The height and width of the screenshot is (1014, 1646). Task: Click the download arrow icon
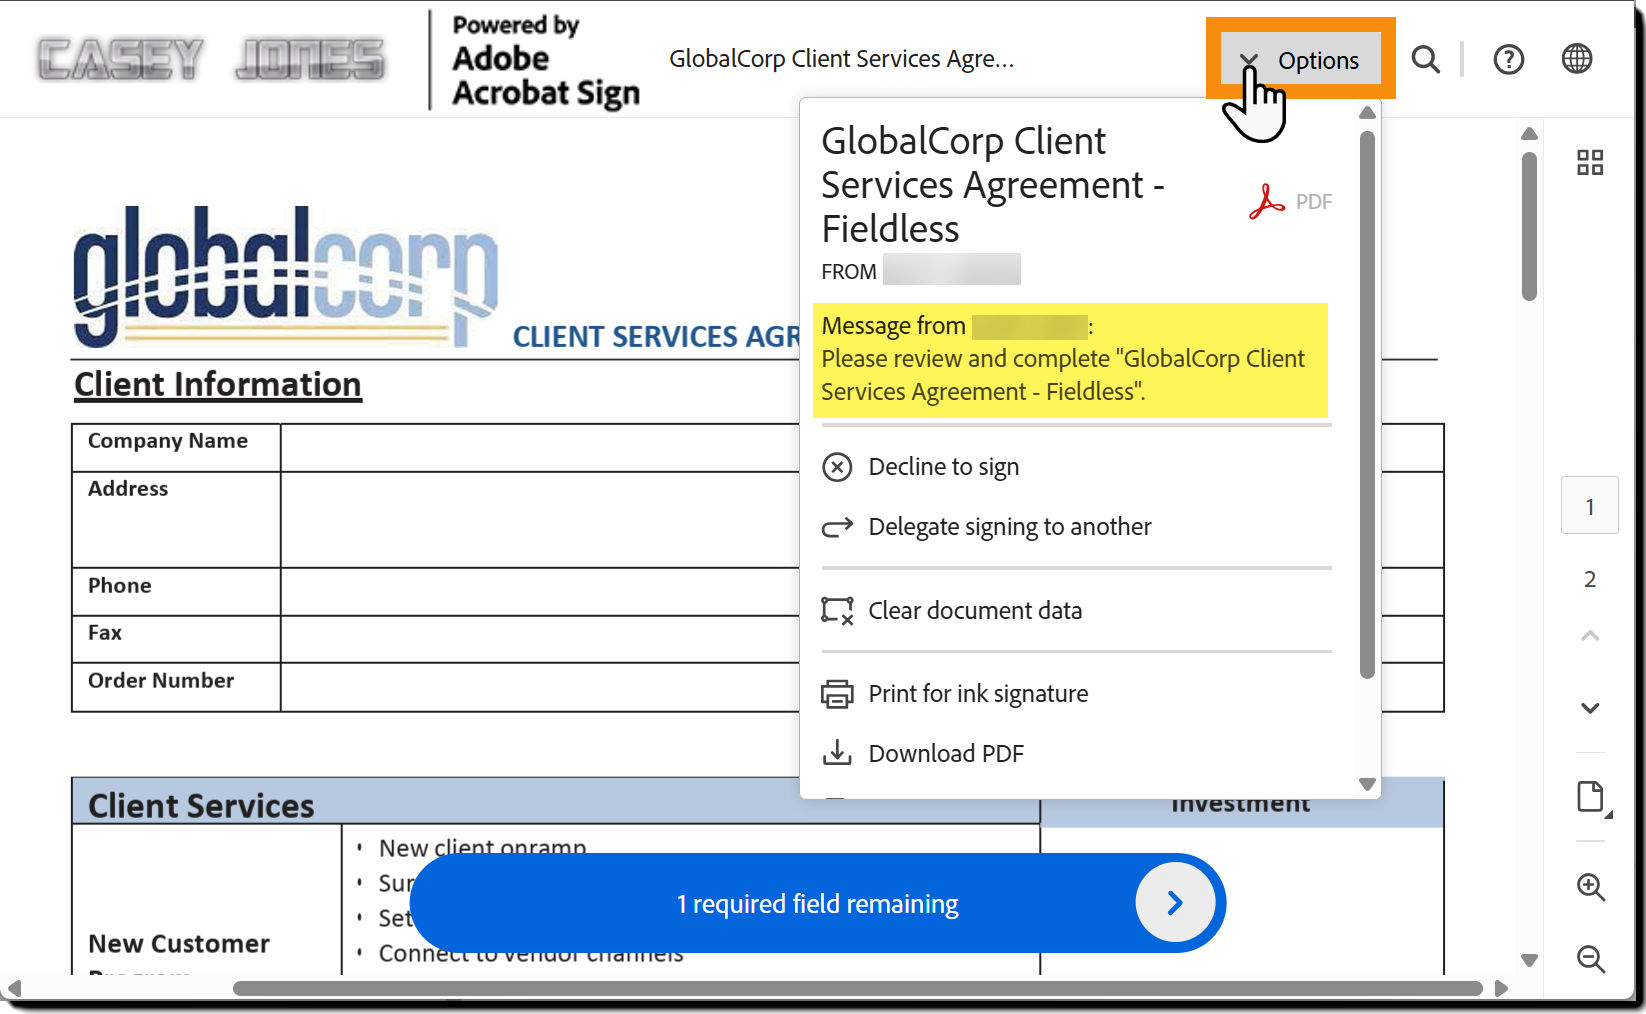click(837, 753)
